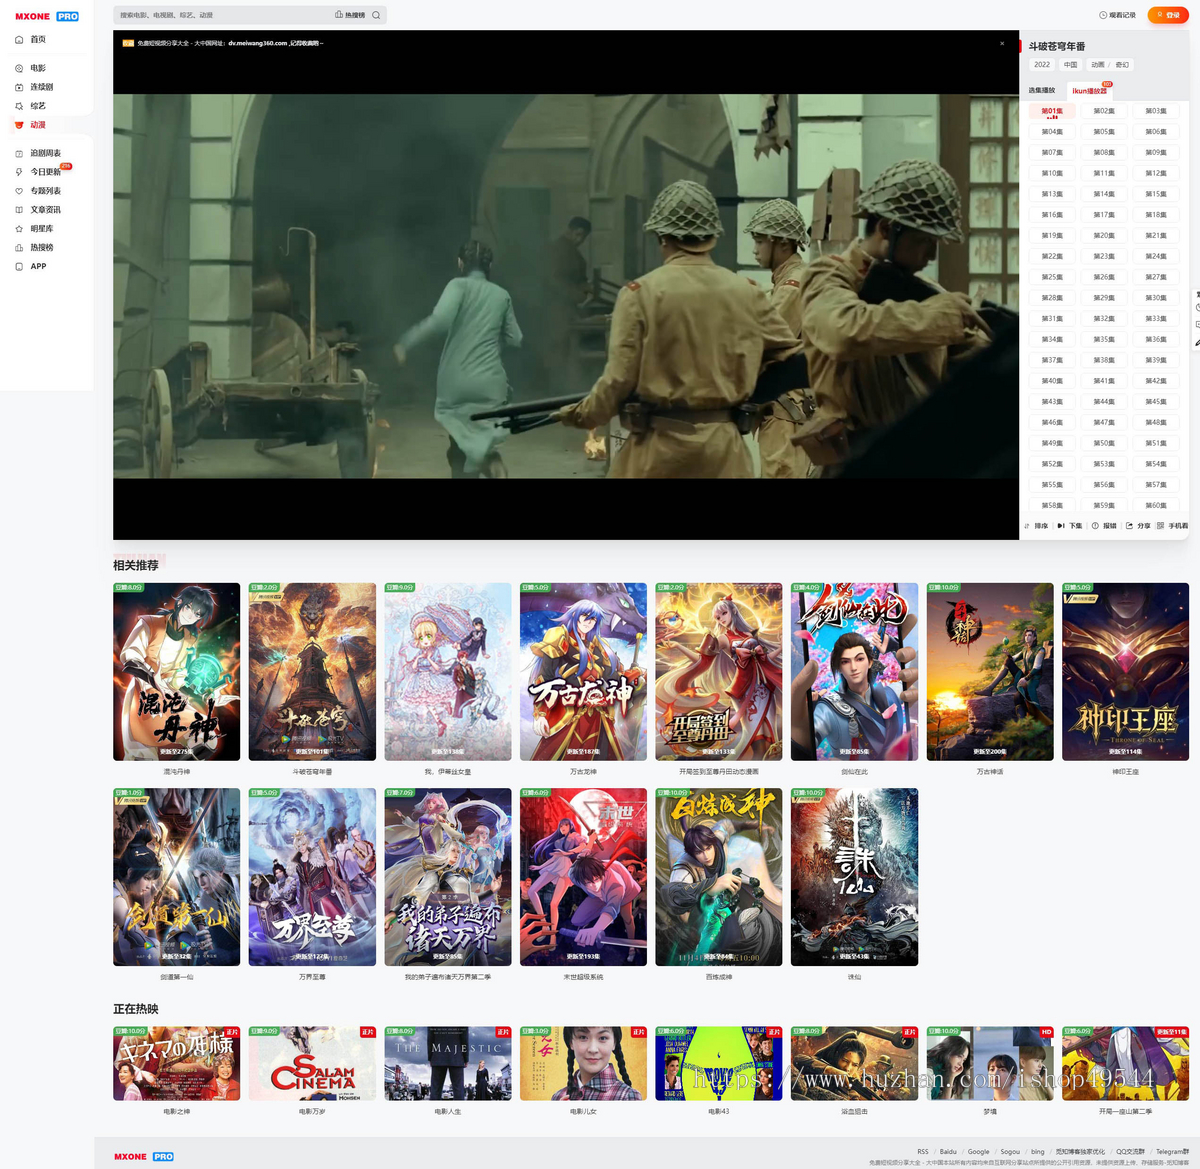Select episode 第12集
This screenshot has height=1169, width=1200.
pos(1156,173)
